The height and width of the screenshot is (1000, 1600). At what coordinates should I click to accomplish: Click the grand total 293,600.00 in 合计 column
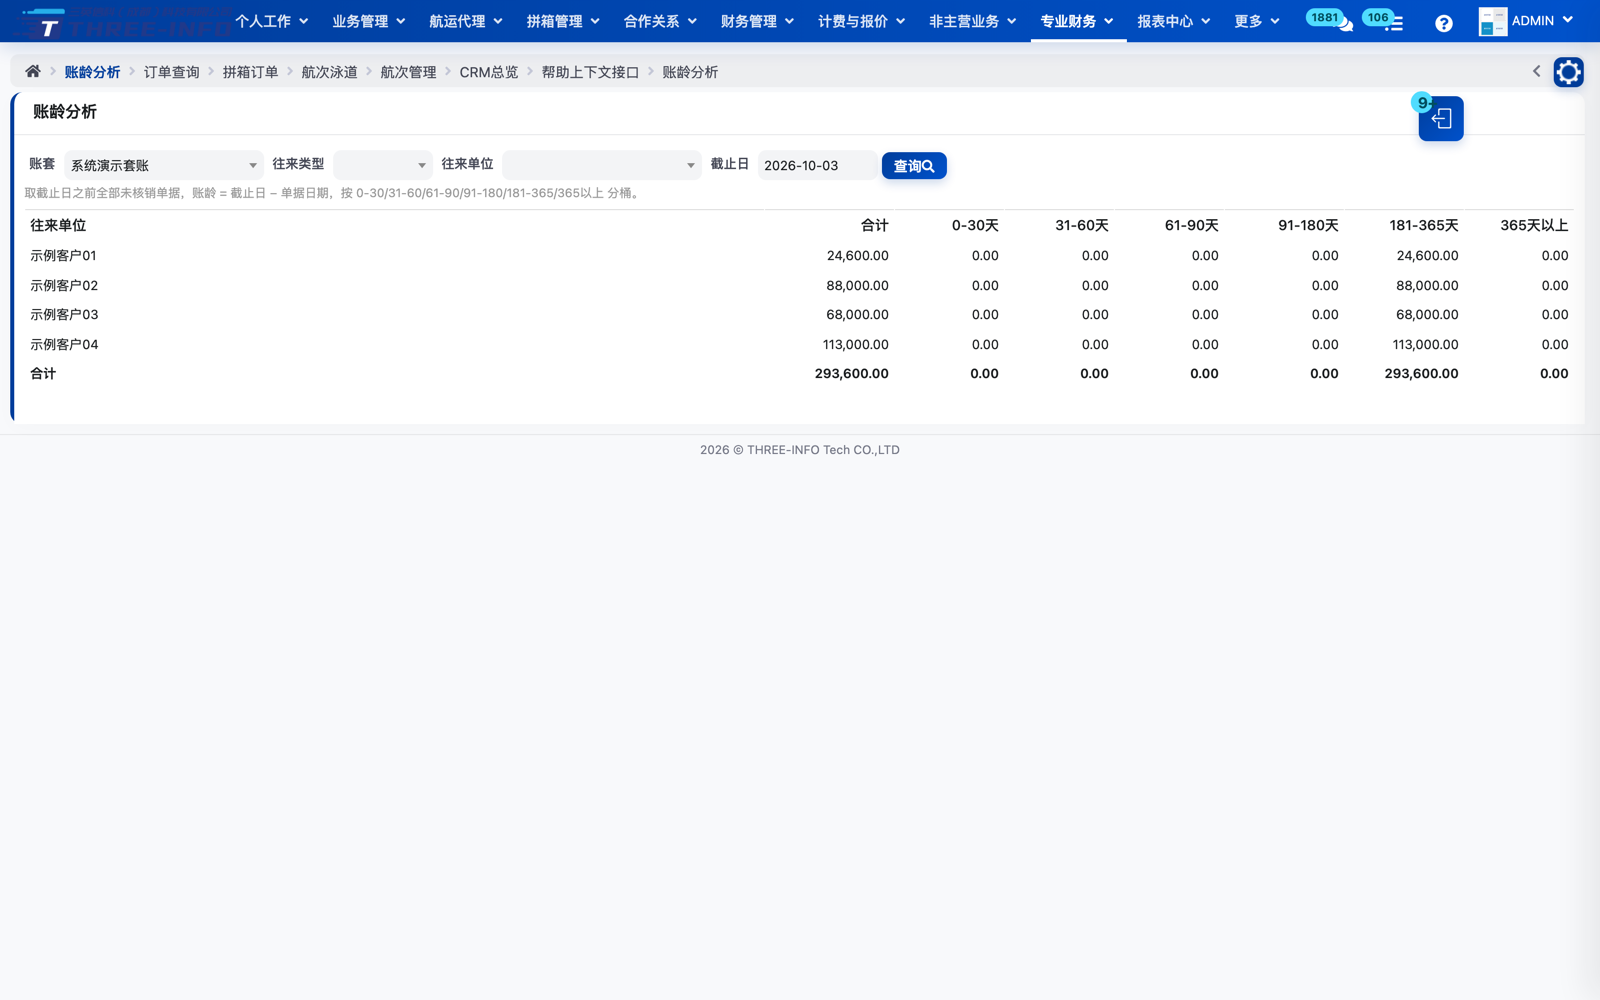pos(851,373)
